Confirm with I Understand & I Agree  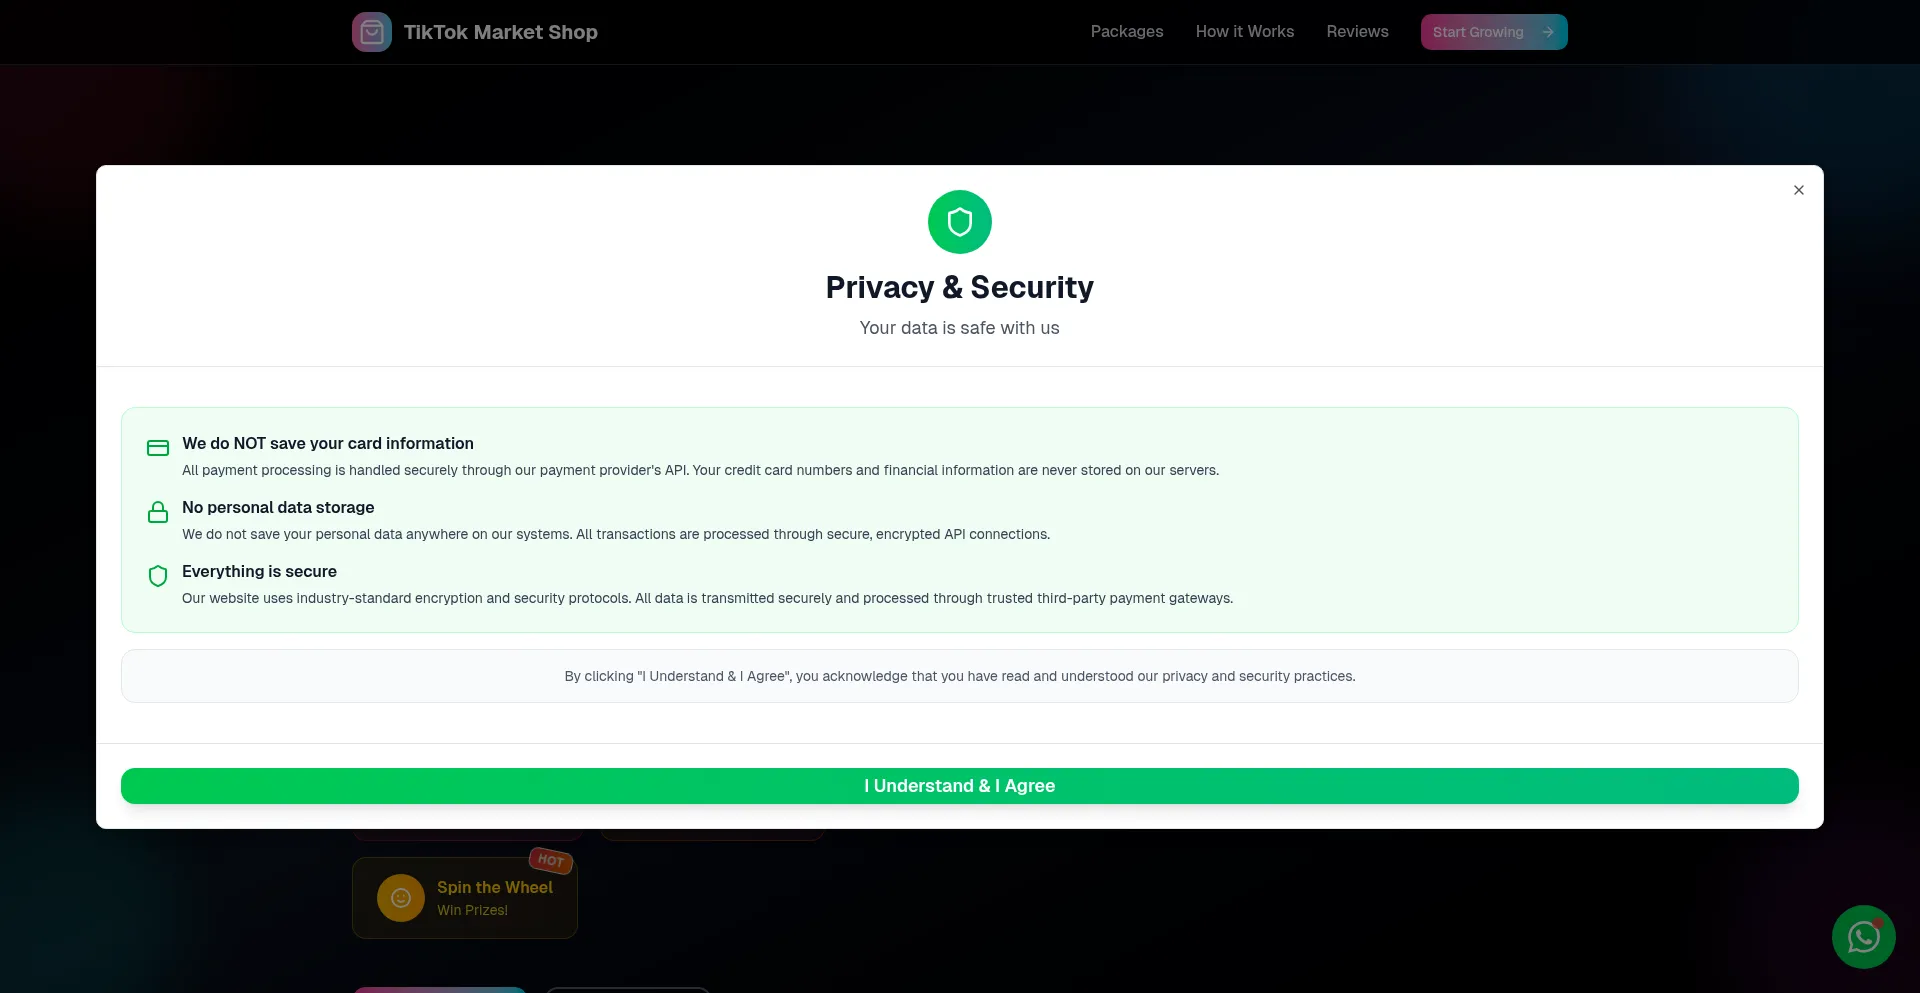tap(960, 786)
